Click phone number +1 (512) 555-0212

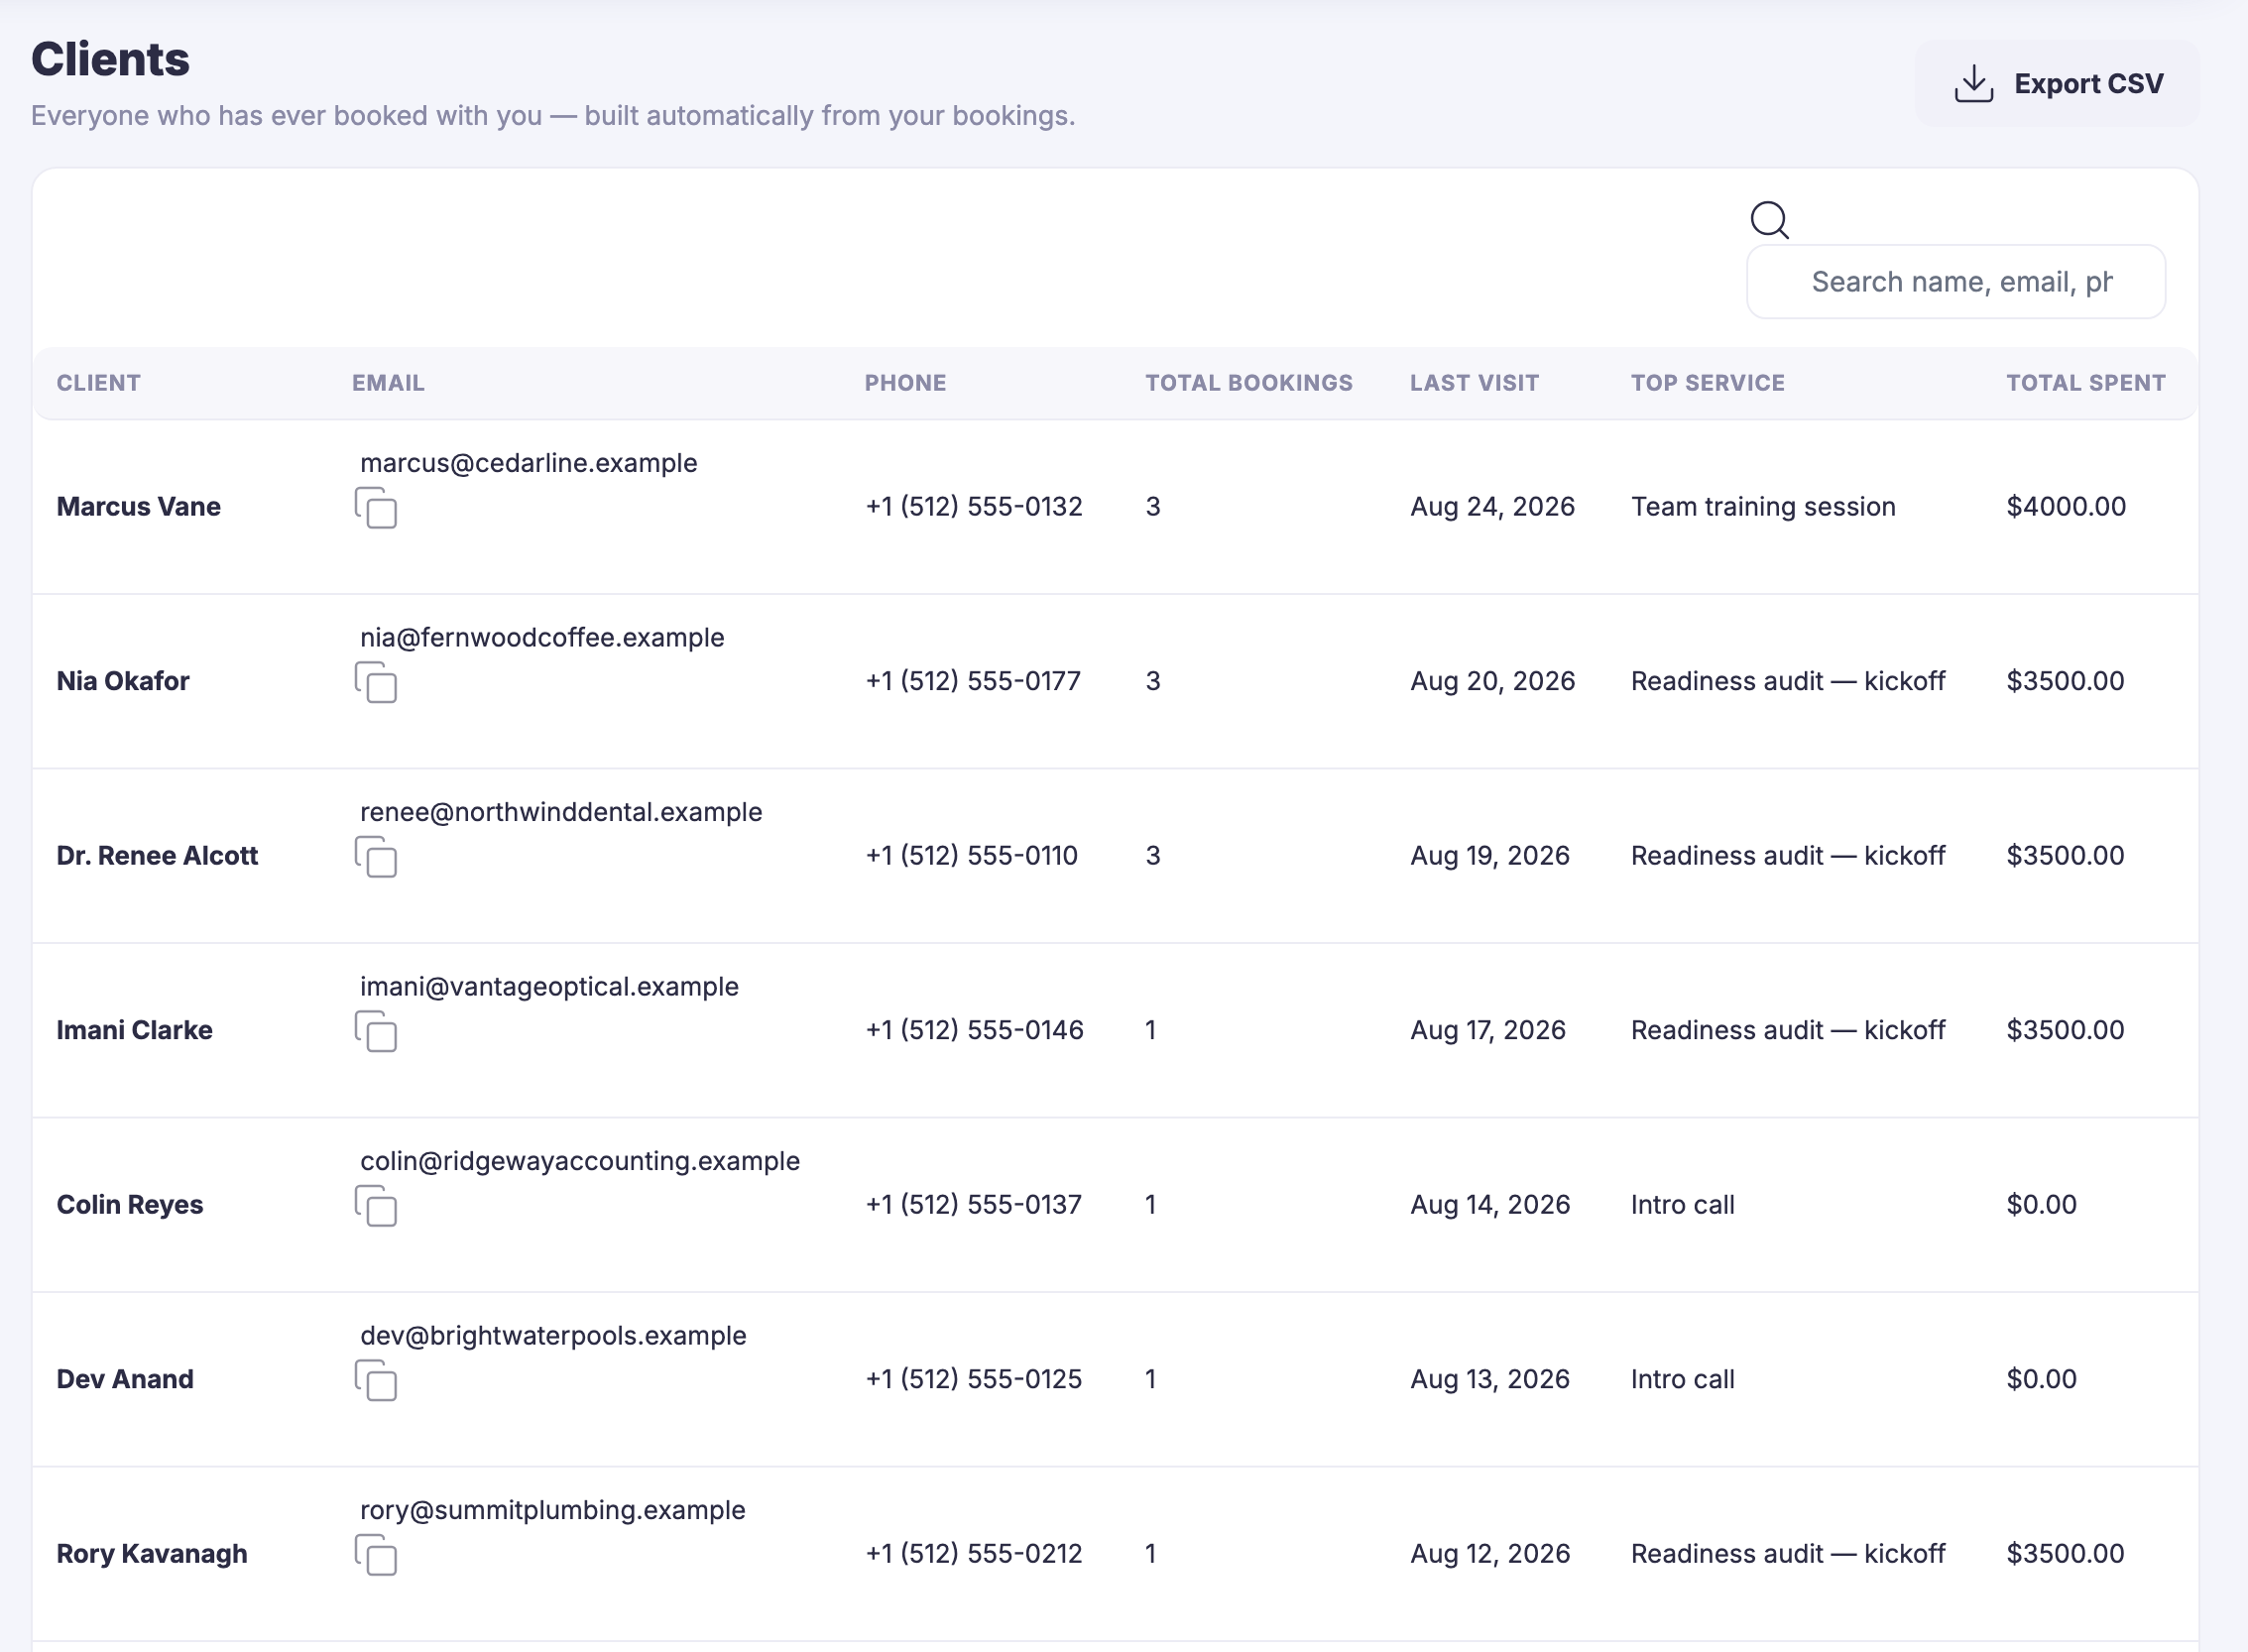(x=974, y=1554)
